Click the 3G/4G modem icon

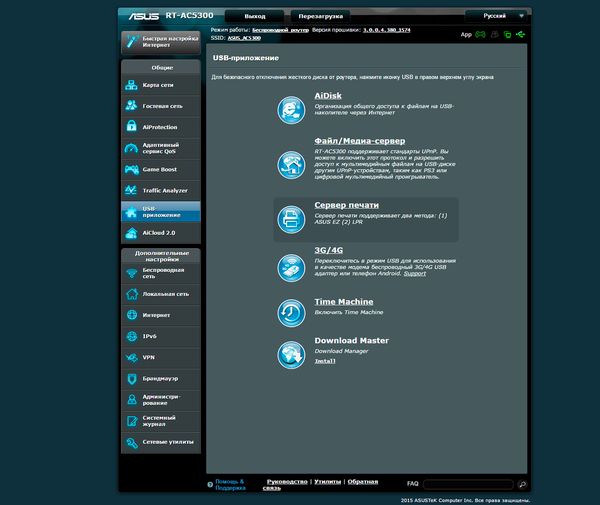[291, 268]
